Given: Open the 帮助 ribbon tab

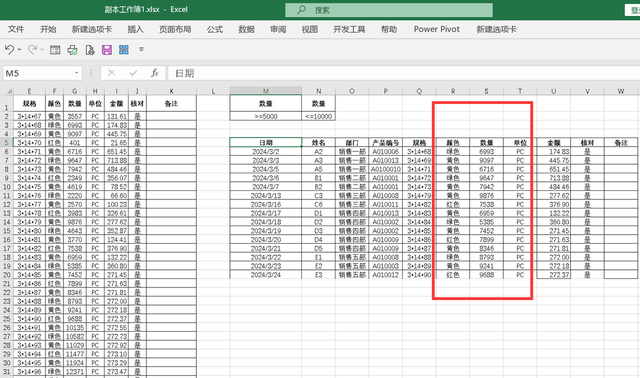Looking at the screenshot, I should pyautogui.click(x=389, y=29).
